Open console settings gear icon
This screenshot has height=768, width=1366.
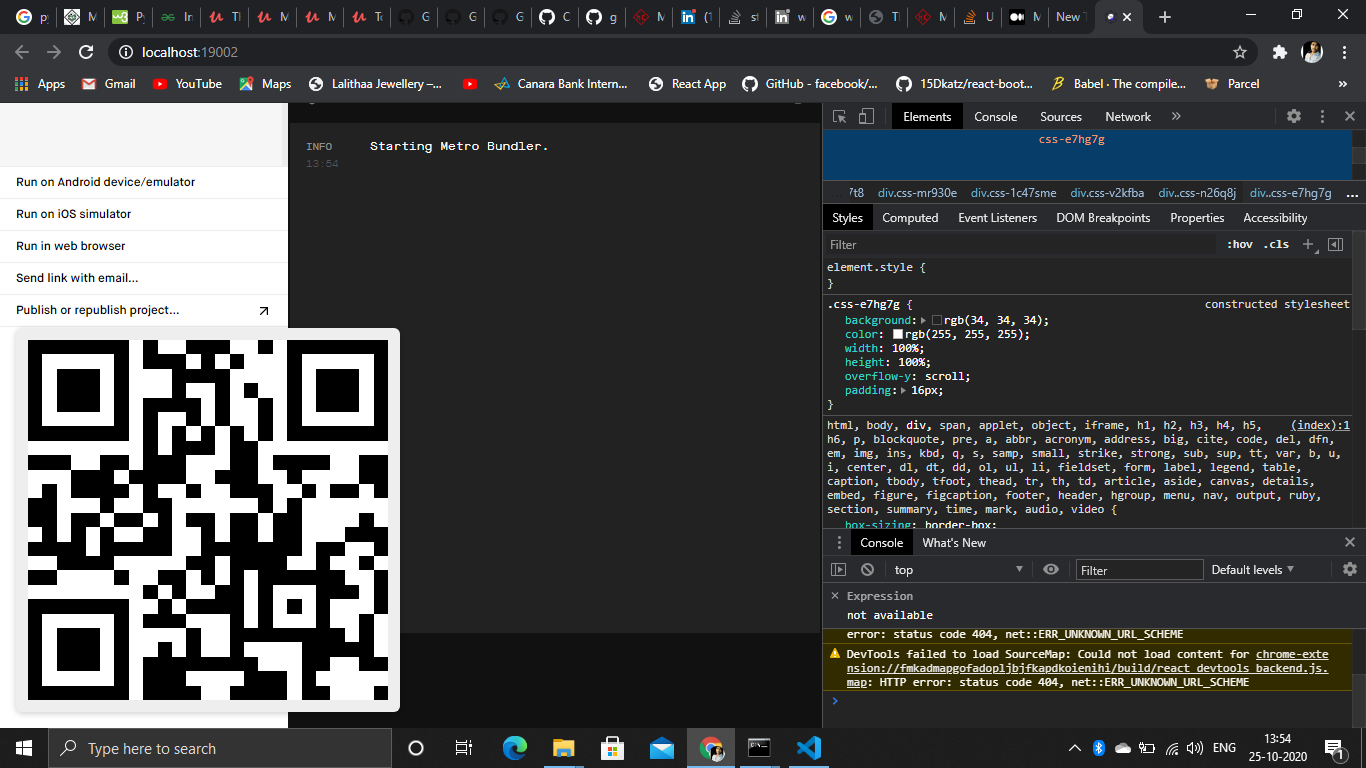coord(1350,569)
